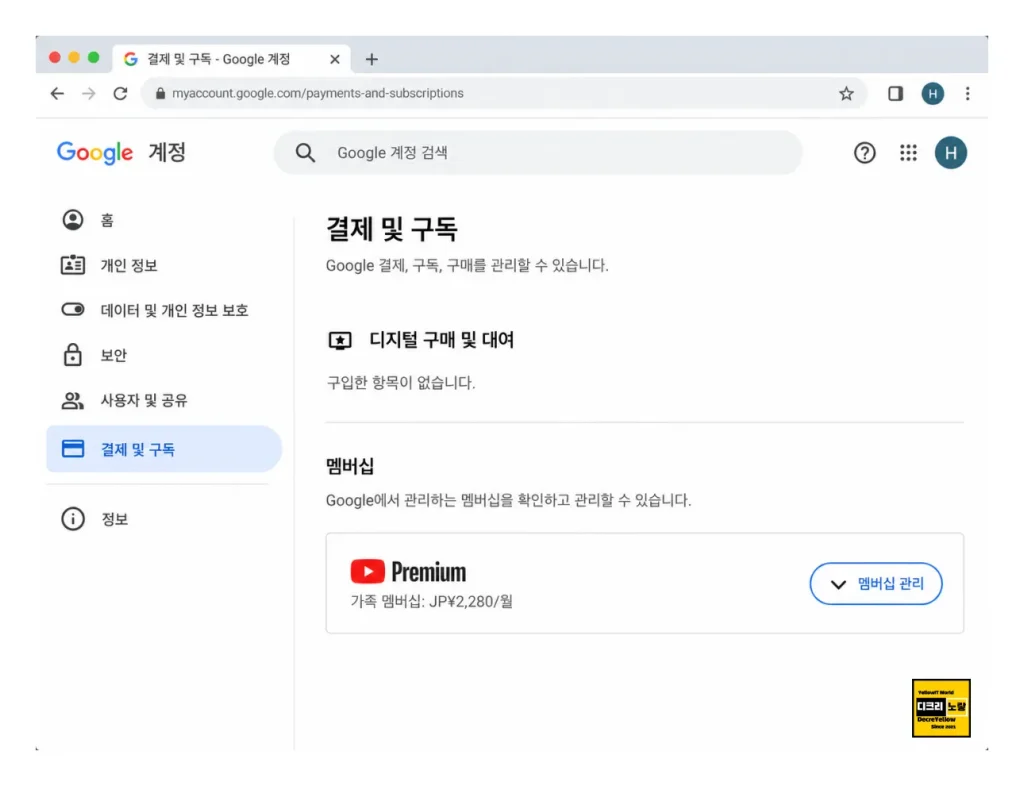Click the 디지털 구매 및 대여 star icon
The height and width of the screenshot is (786, 1024).
[x=340, y=340]
